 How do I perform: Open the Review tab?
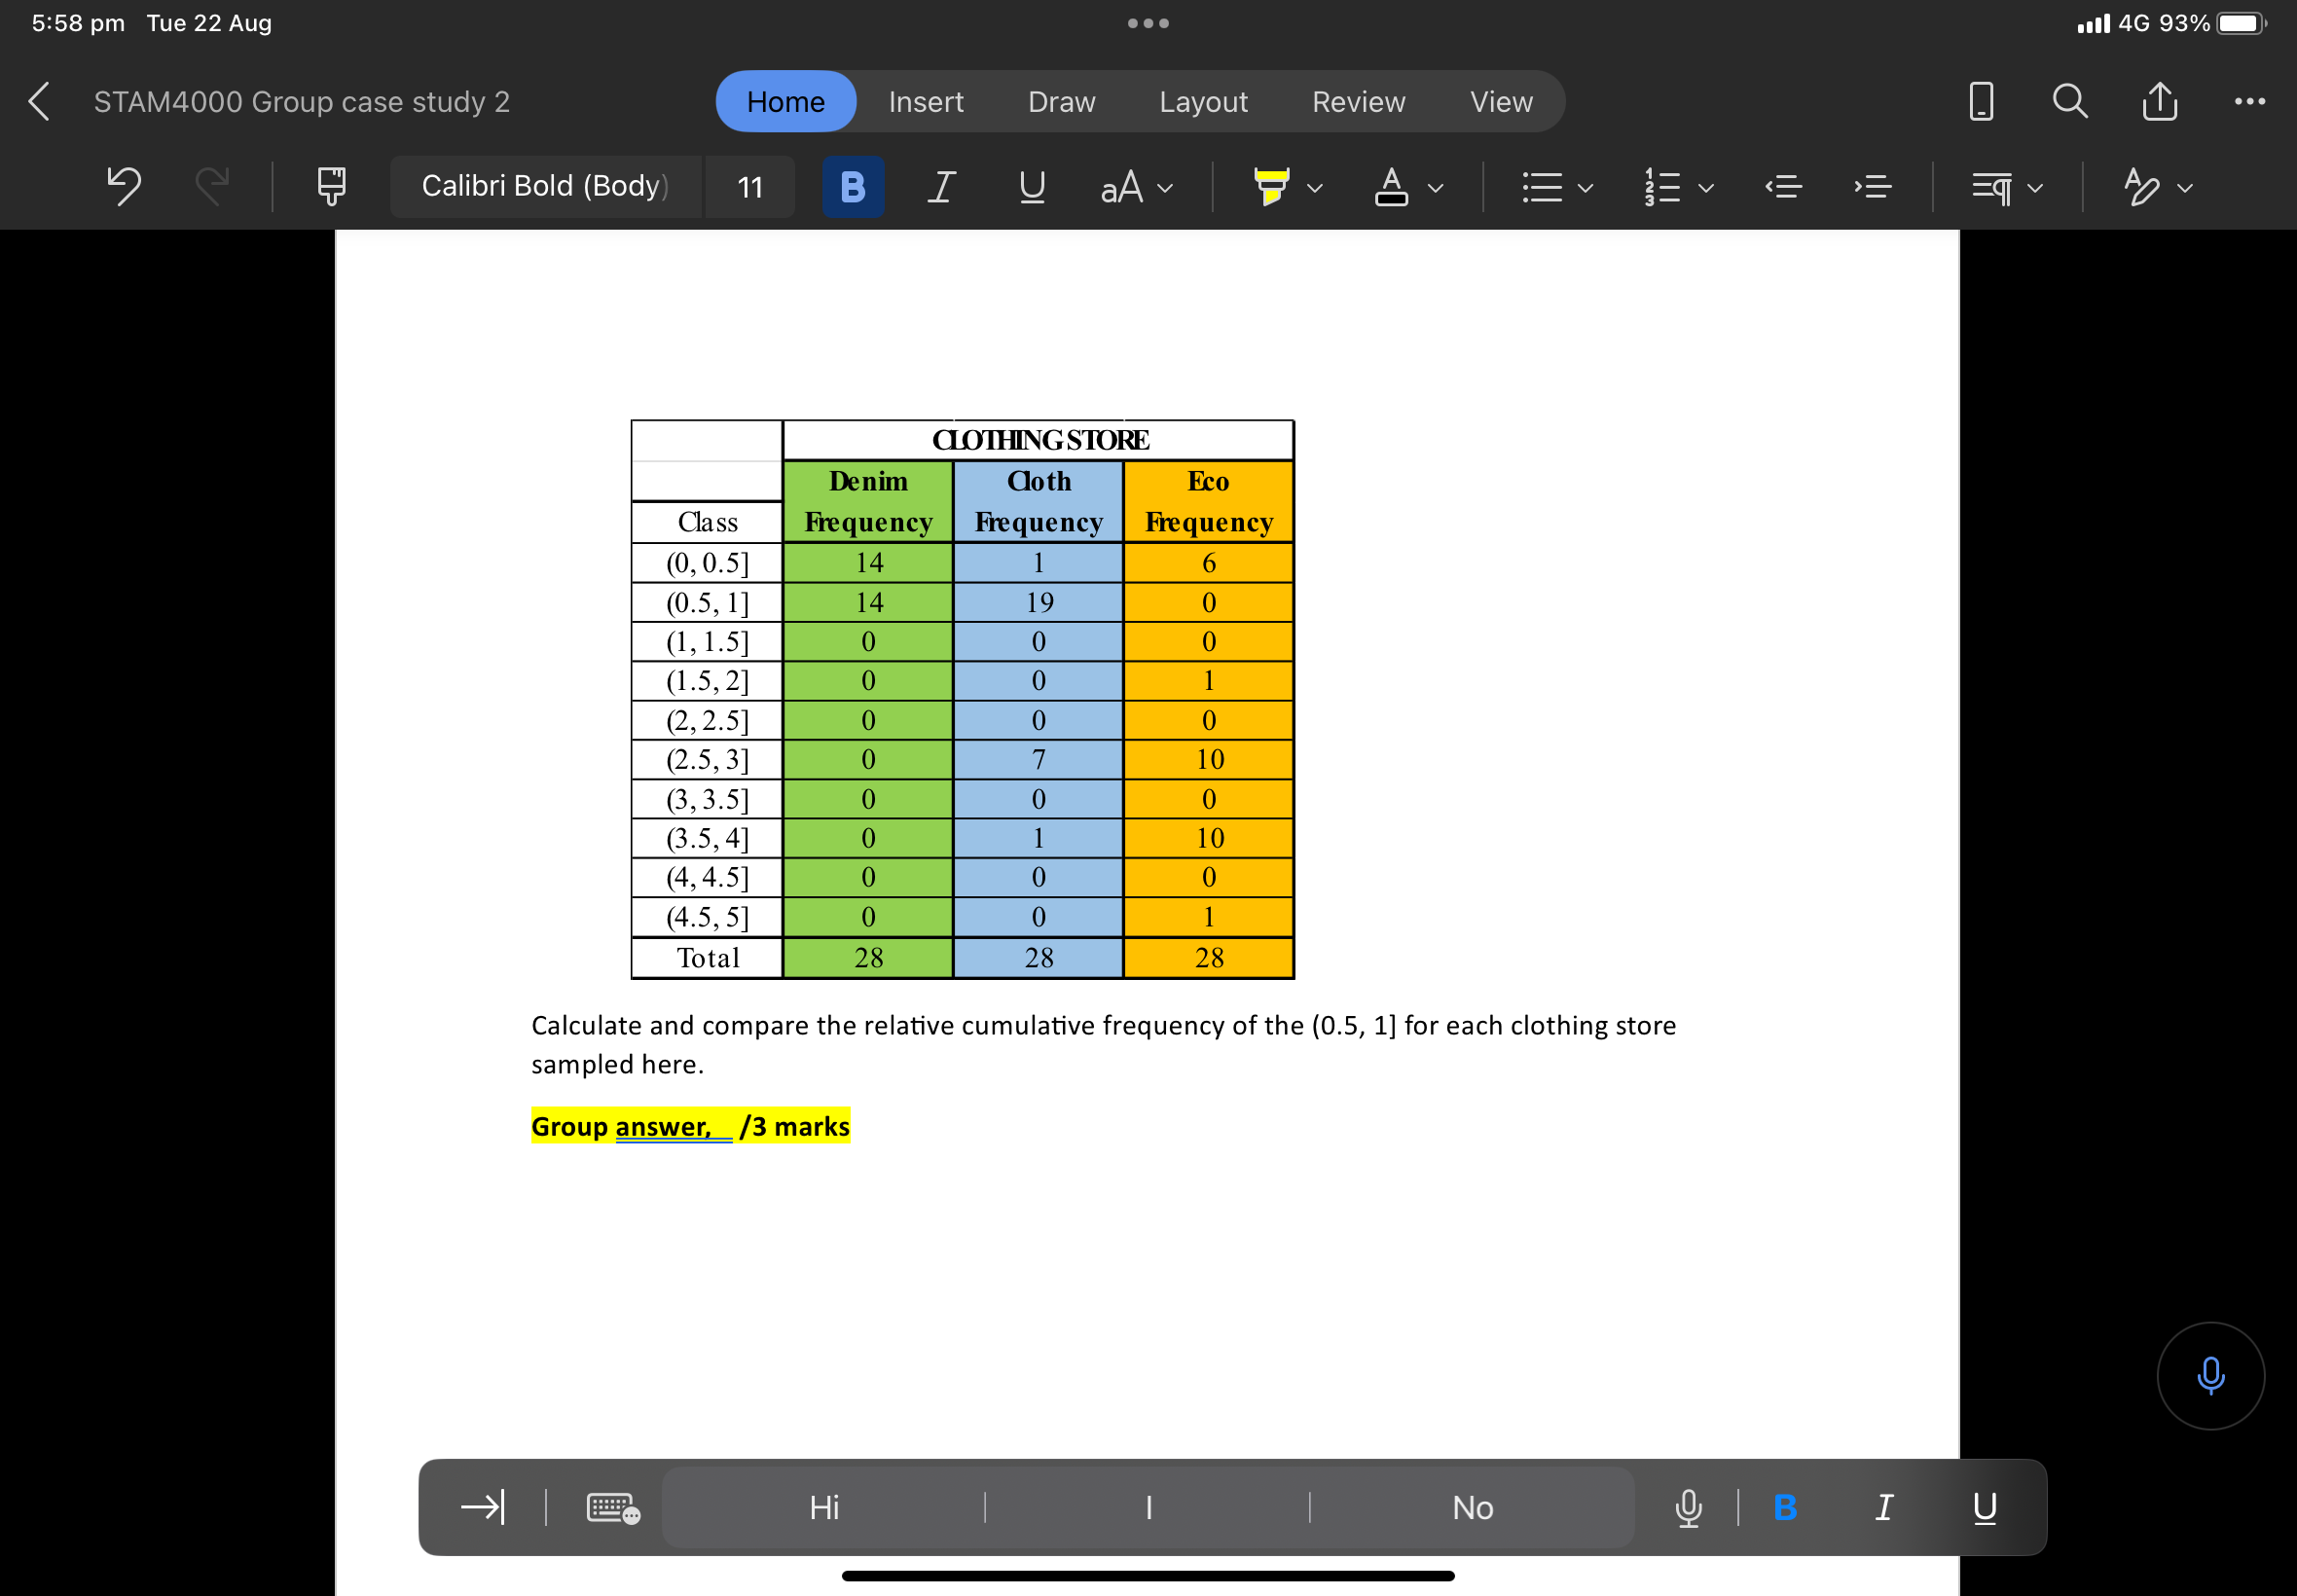coord(1358,101)
